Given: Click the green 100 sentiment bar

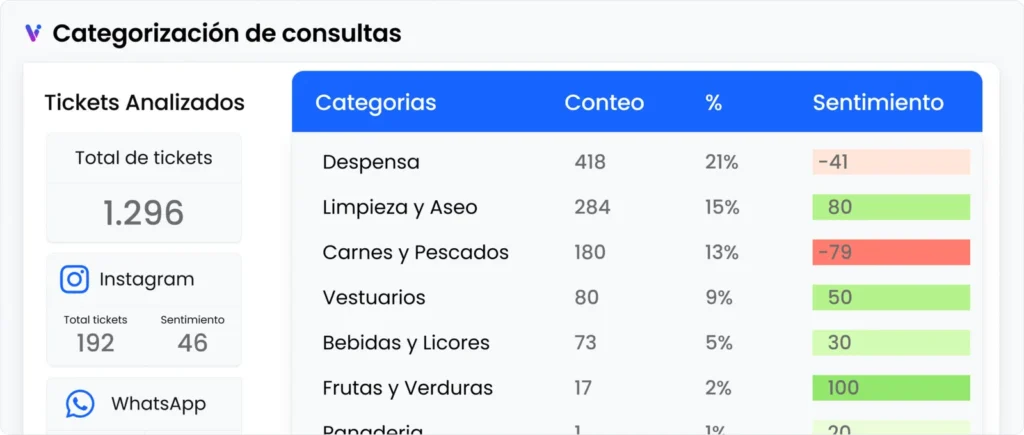Looking at the screenshot, I should (x=890, y=387).
